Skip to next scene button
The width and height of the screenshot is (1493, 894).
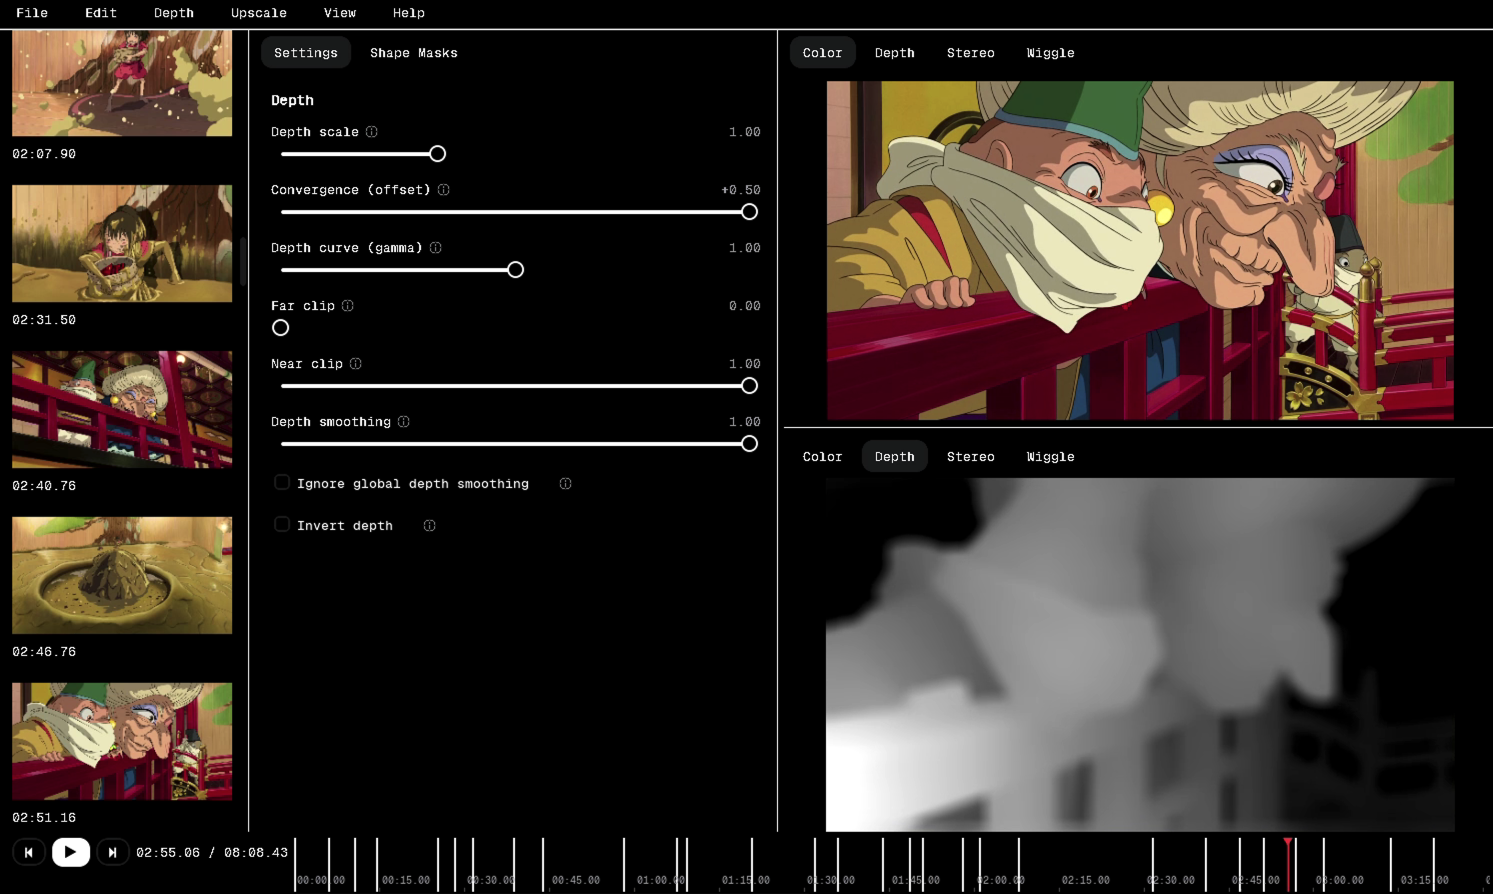(x=113, y=852)
